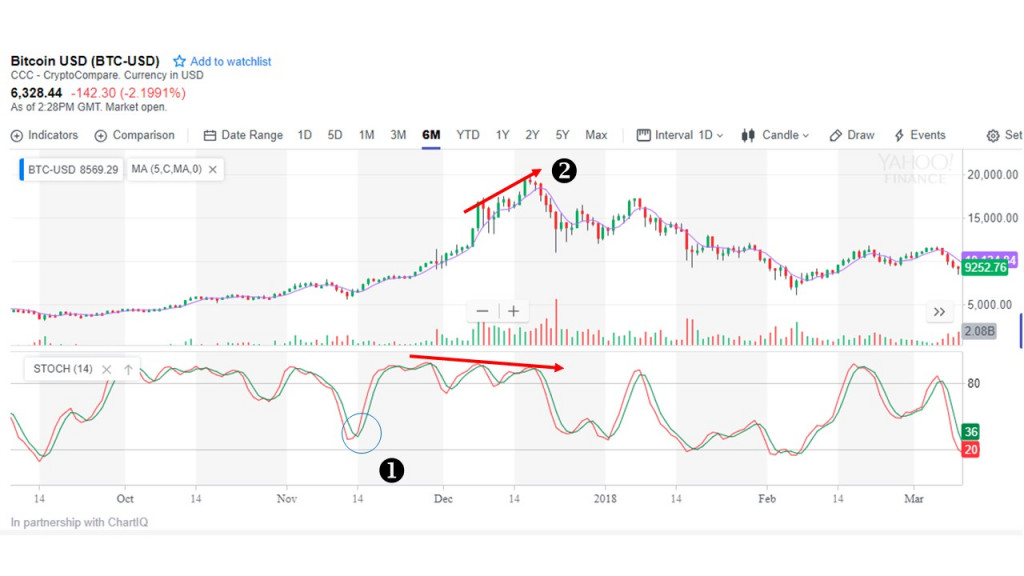Click the Comparison plus-circle icon
The width and height of the screenshot is (1024, 576).
pyautogui.click(x=101, y=136)
